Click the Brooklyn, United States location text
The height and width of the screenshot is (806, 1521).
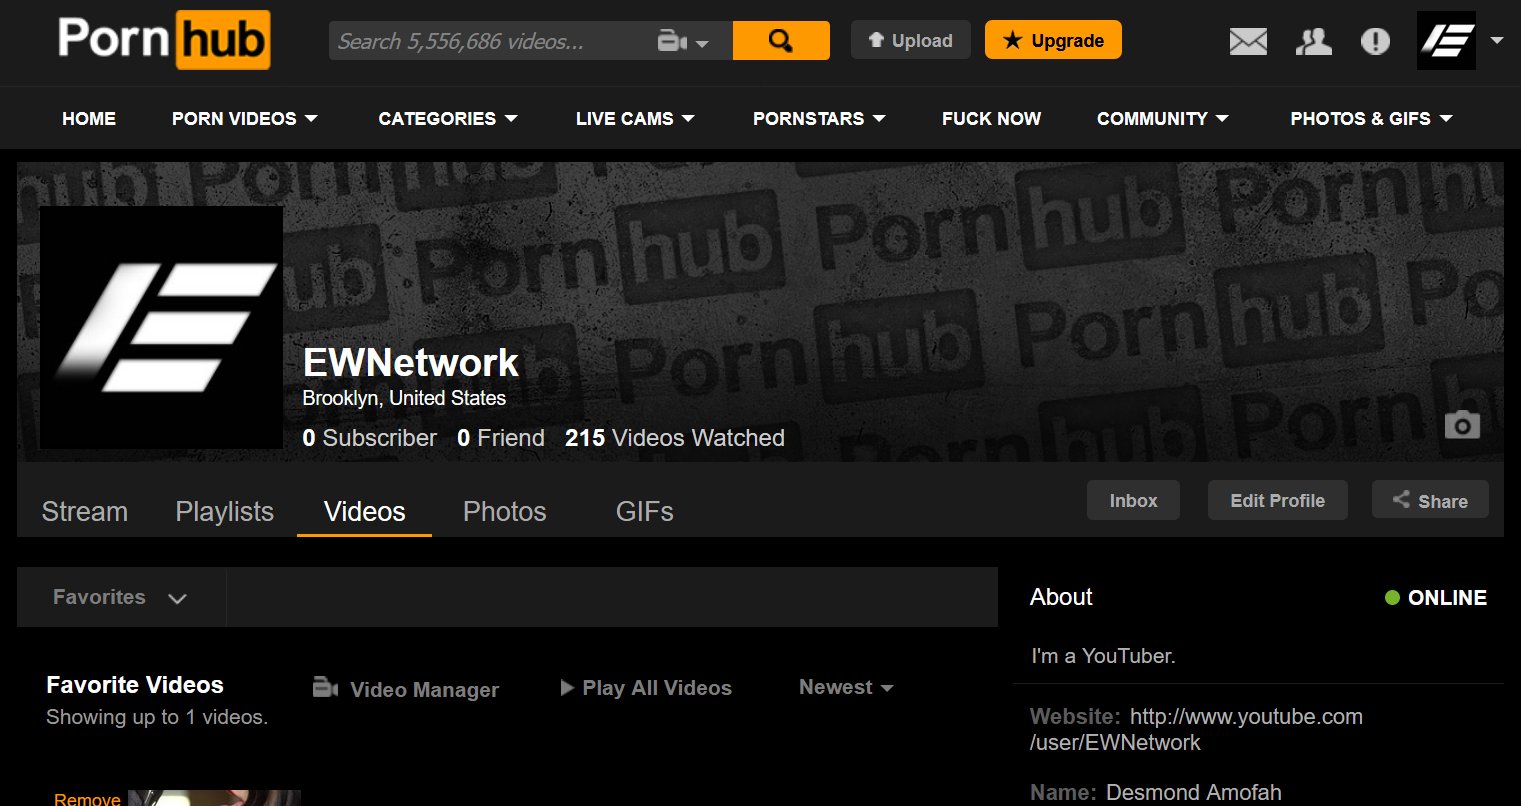point(404,398)
